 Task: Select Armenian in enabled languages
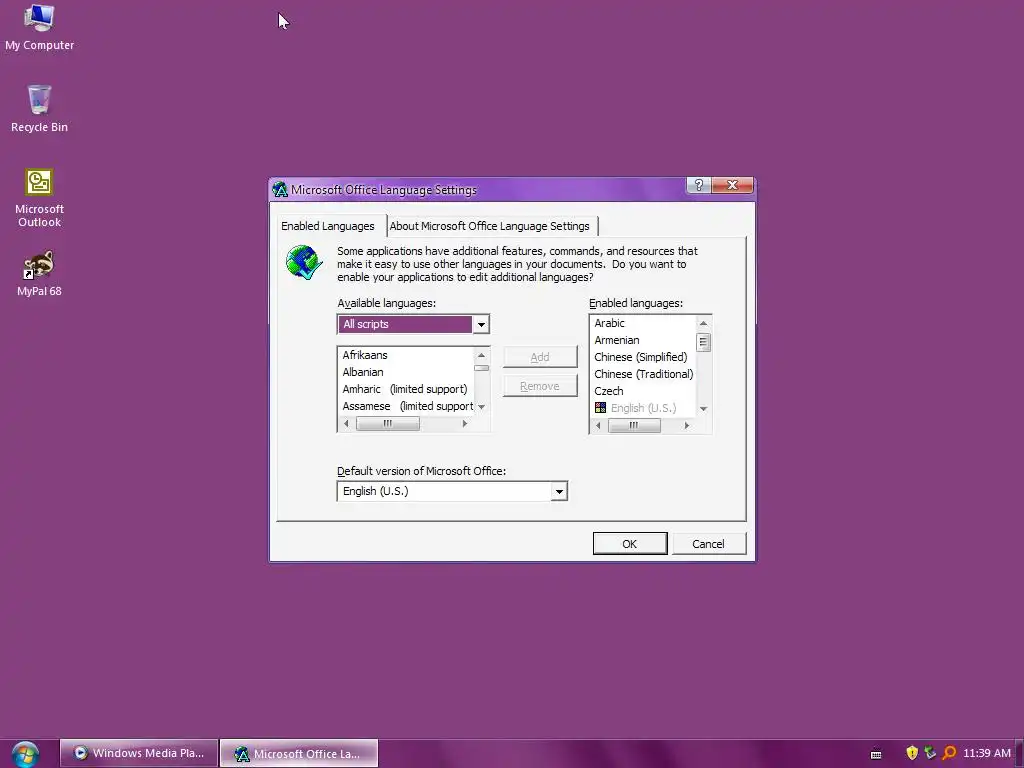[643, 340]
